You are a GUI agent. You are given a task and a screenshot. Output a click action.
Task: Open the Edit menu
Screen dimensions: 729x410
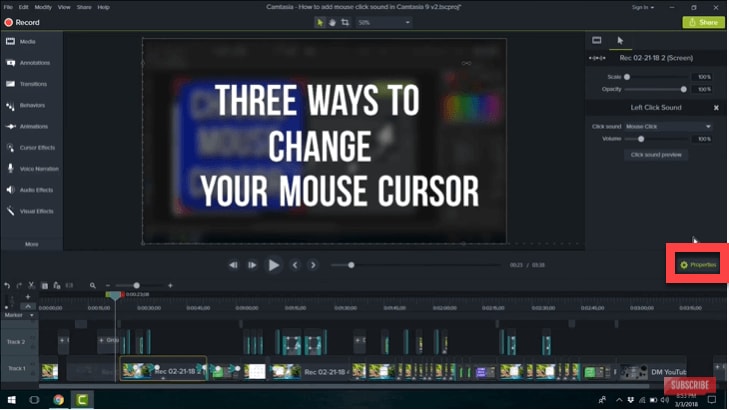(24, 7)
